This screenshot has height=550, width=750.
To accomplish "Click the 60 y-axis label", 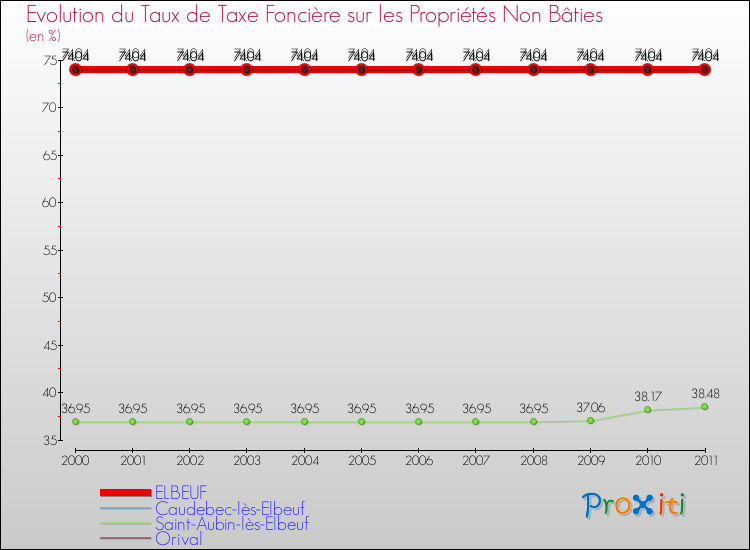I will [49, 203].
